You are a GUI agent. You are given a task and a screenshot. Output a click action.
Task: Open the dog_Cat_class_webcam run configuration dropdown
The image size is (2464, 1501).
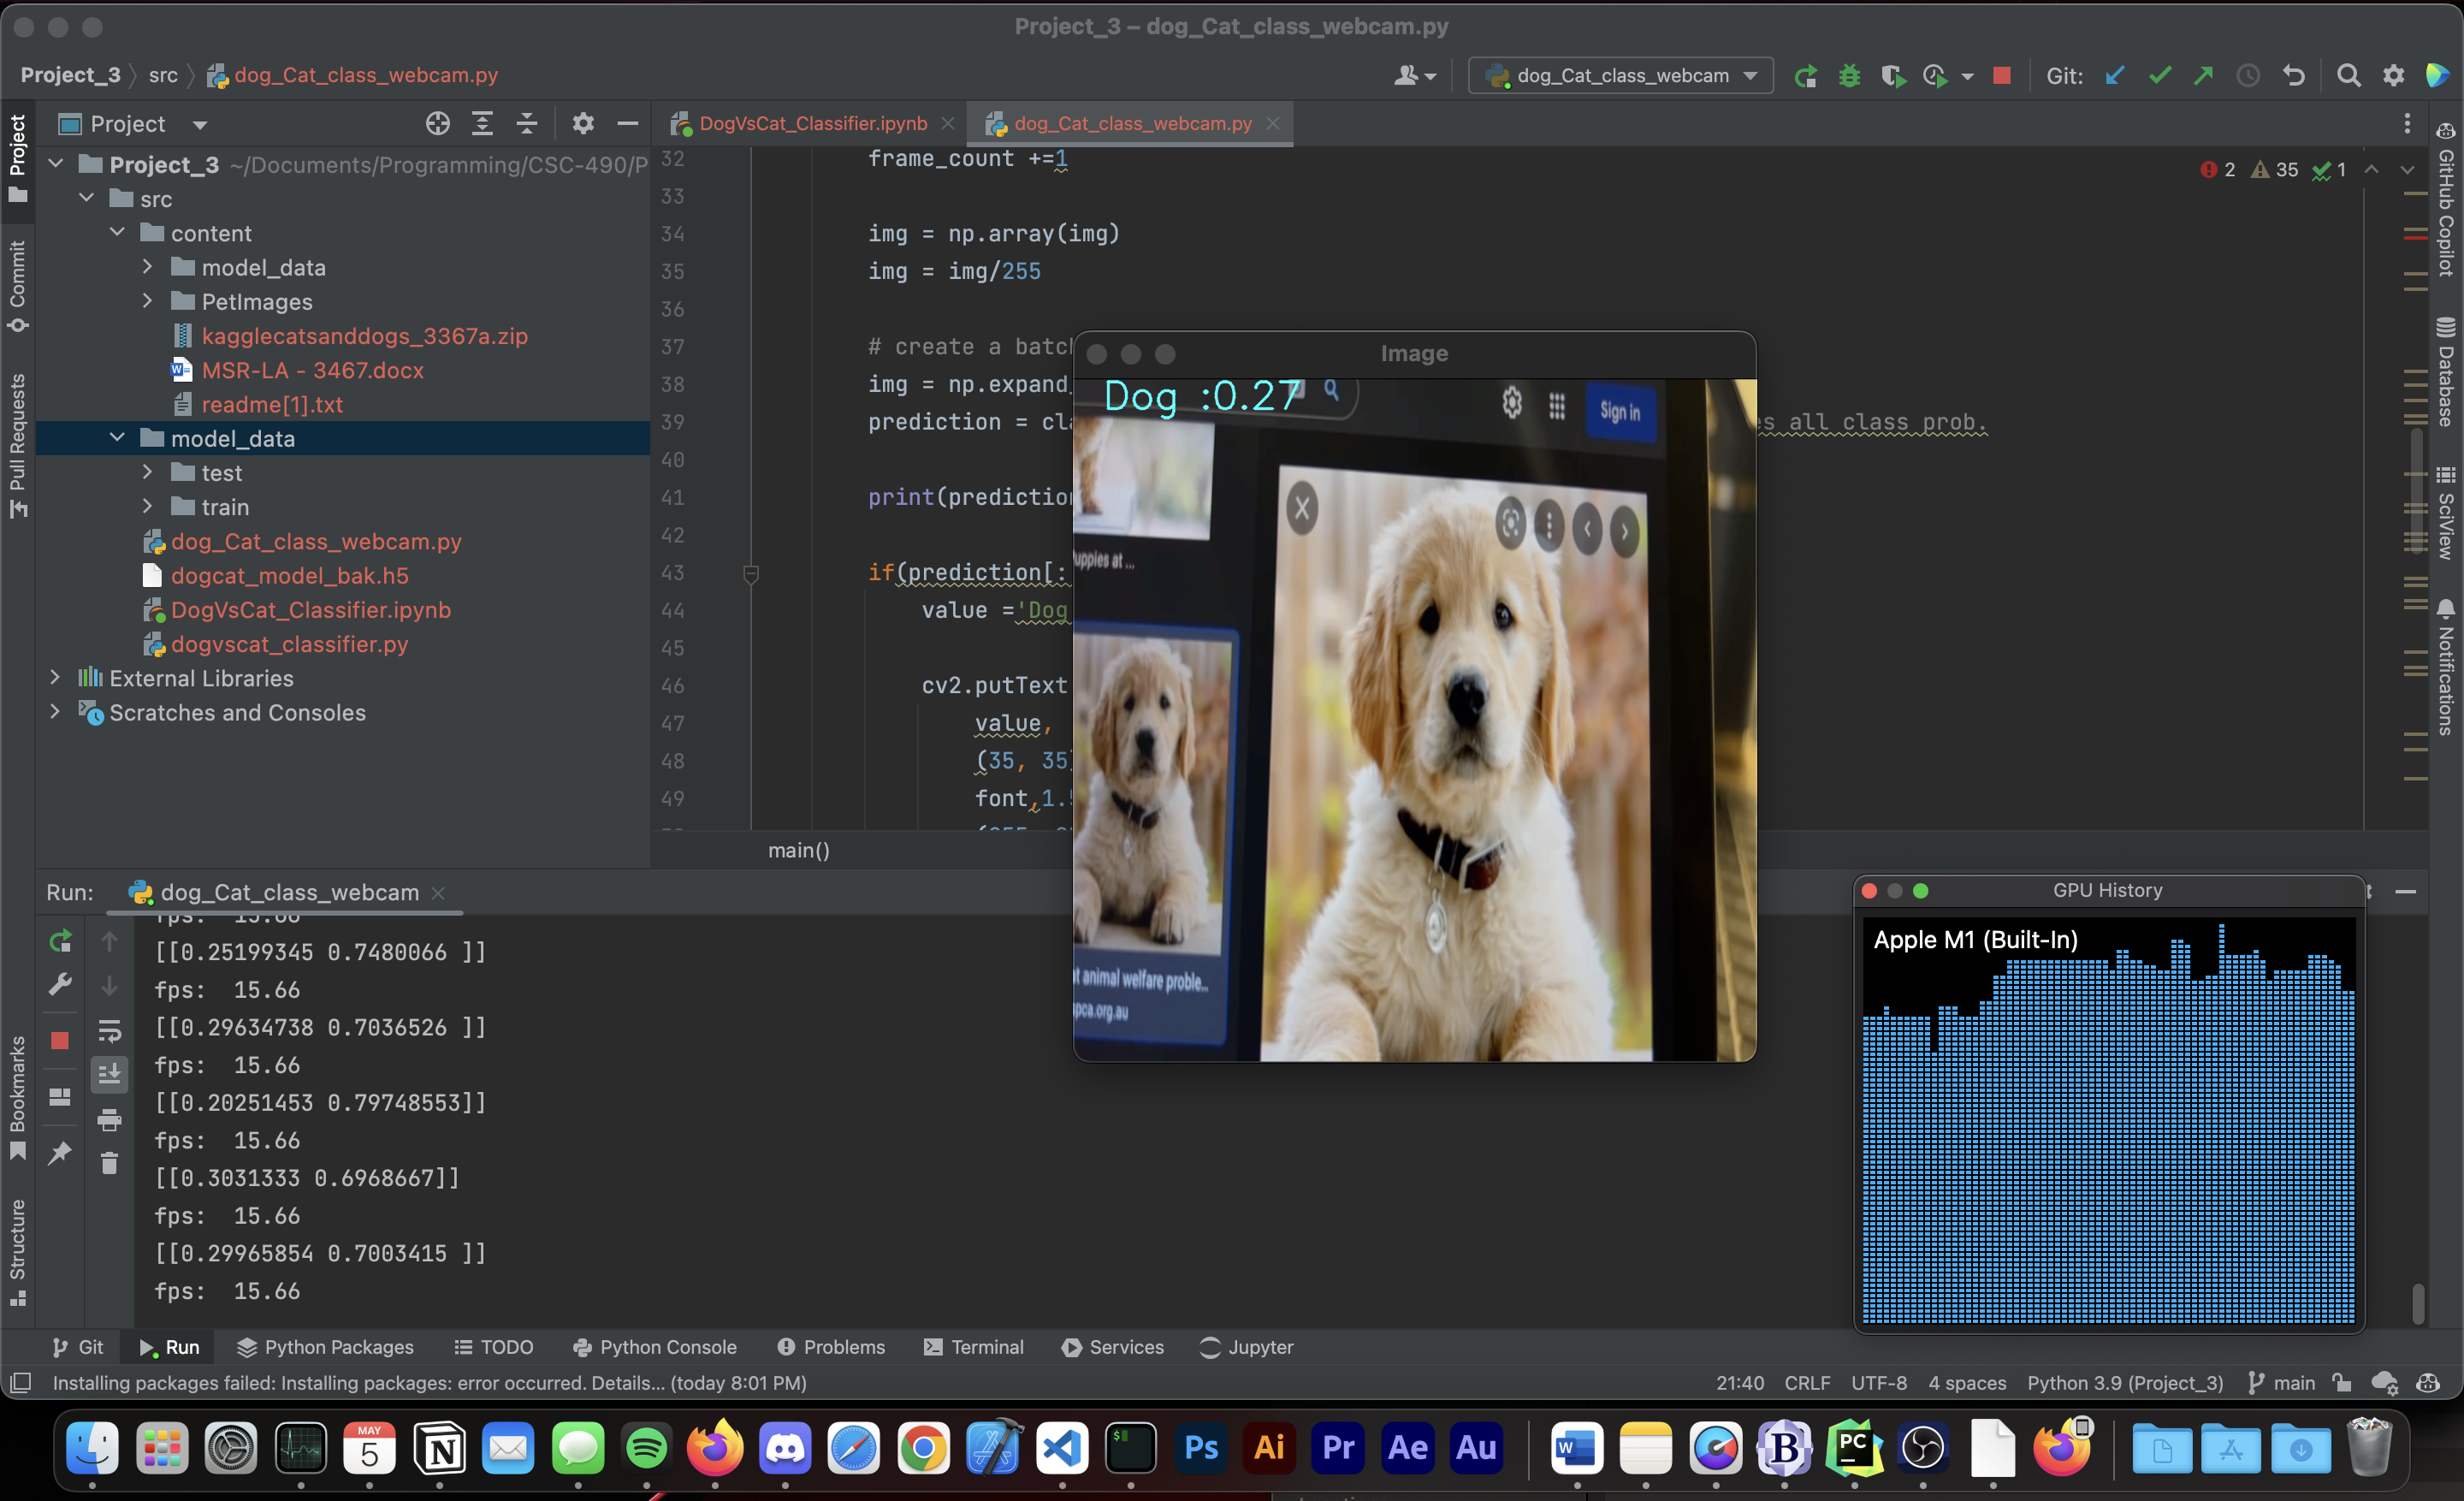point(1620,76)
